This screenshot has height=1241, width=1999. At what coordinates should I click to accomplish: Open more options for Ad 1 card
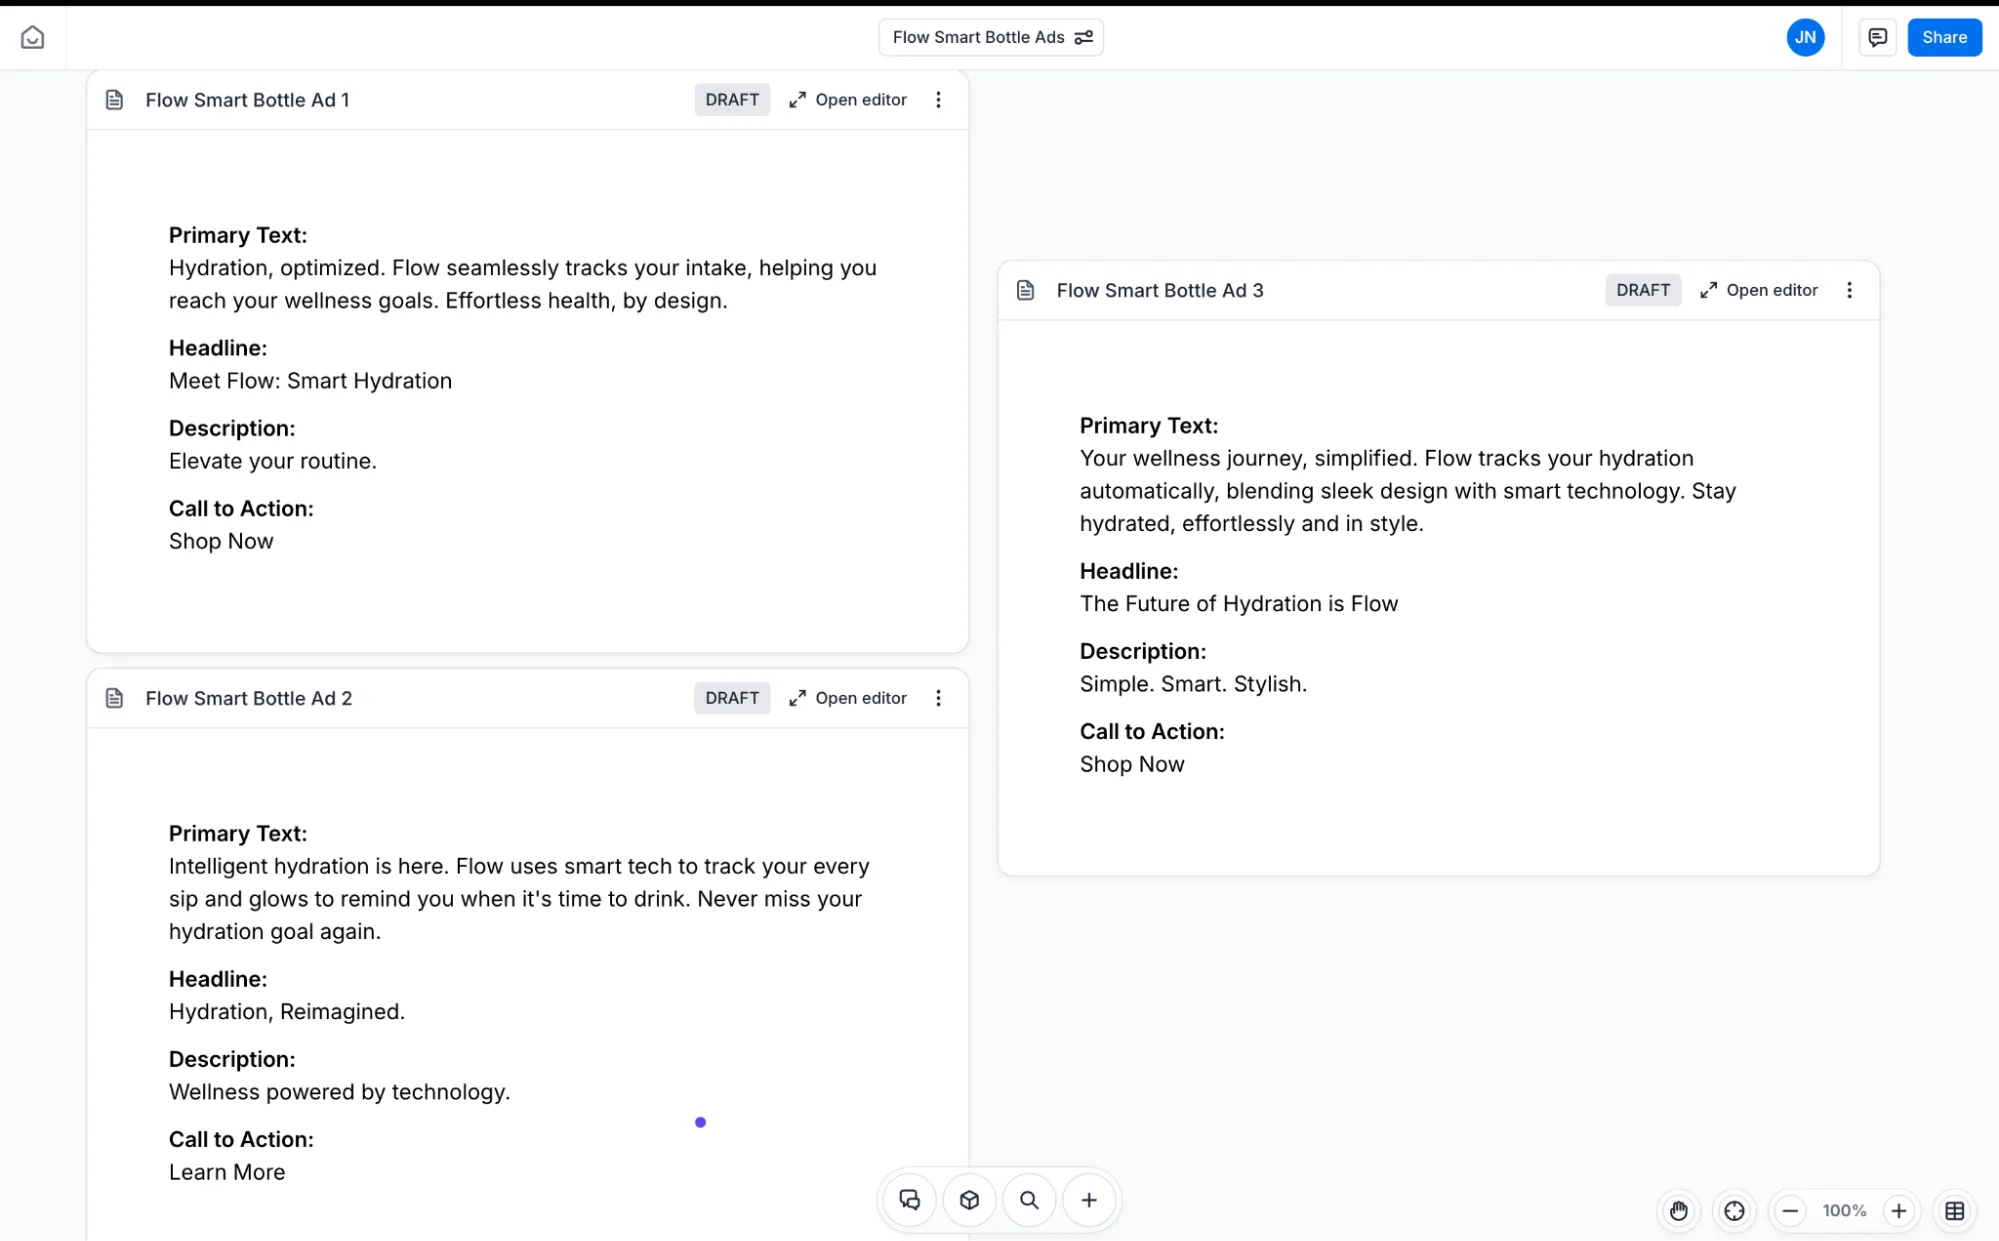point(938,99)
